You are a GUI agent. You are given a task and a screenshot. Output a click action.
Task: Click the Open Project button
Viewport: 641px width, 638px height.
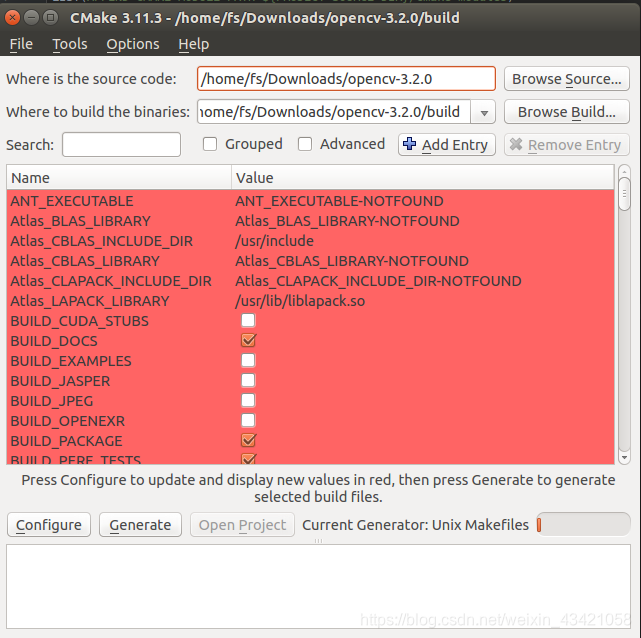(x=242, y=525)
